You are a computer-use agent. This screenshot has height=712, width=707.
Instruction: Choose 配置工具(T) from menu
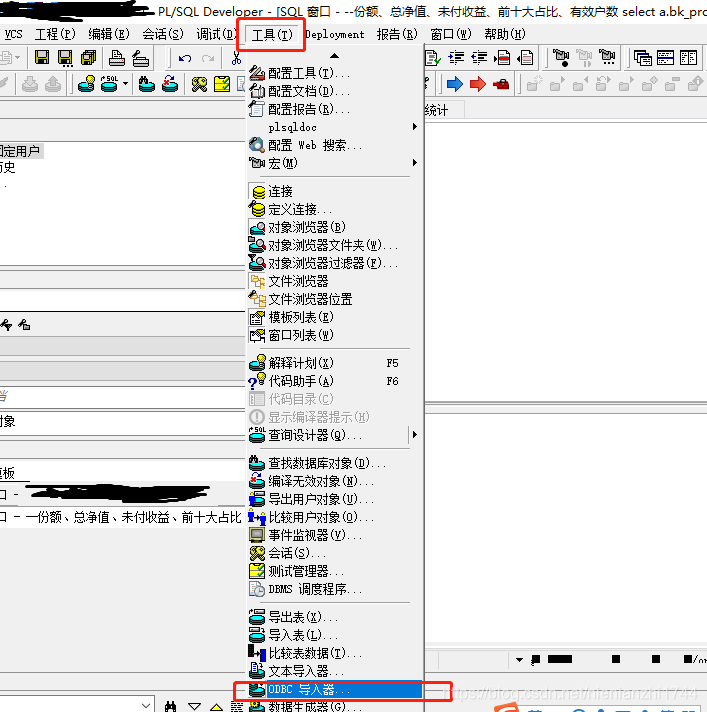click(335, 73)
